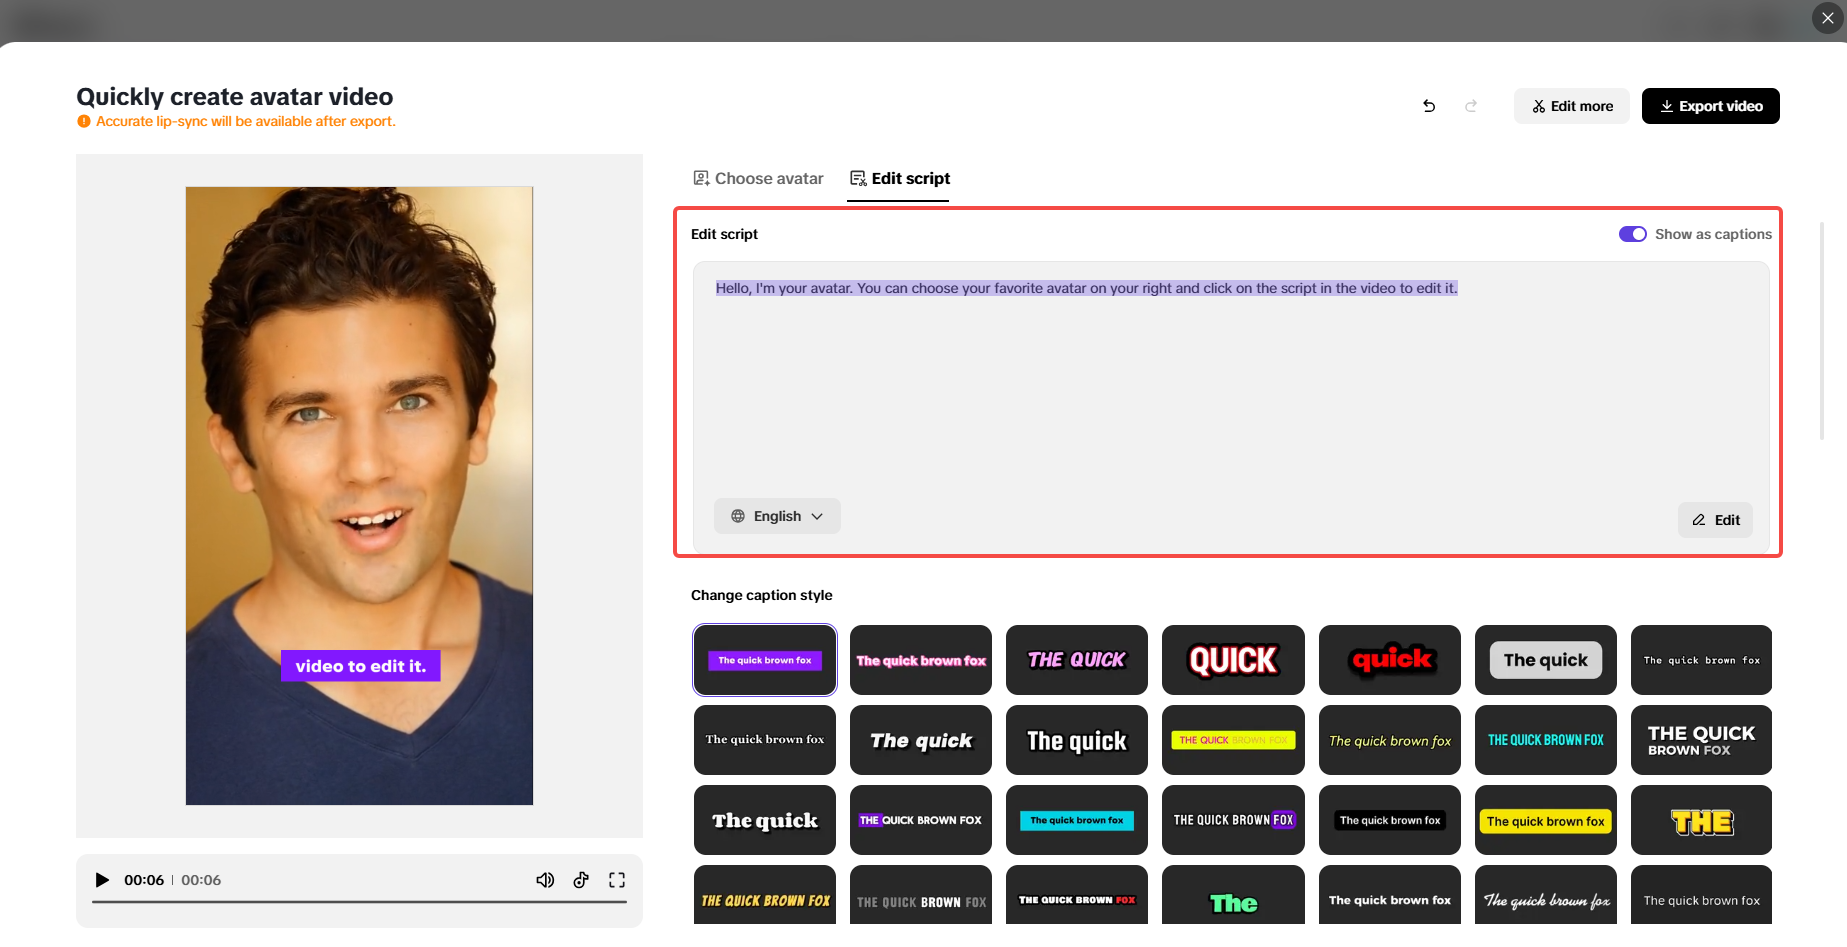
Task: Open the preview in fullscreen
Action: click(x=617, y=880)
